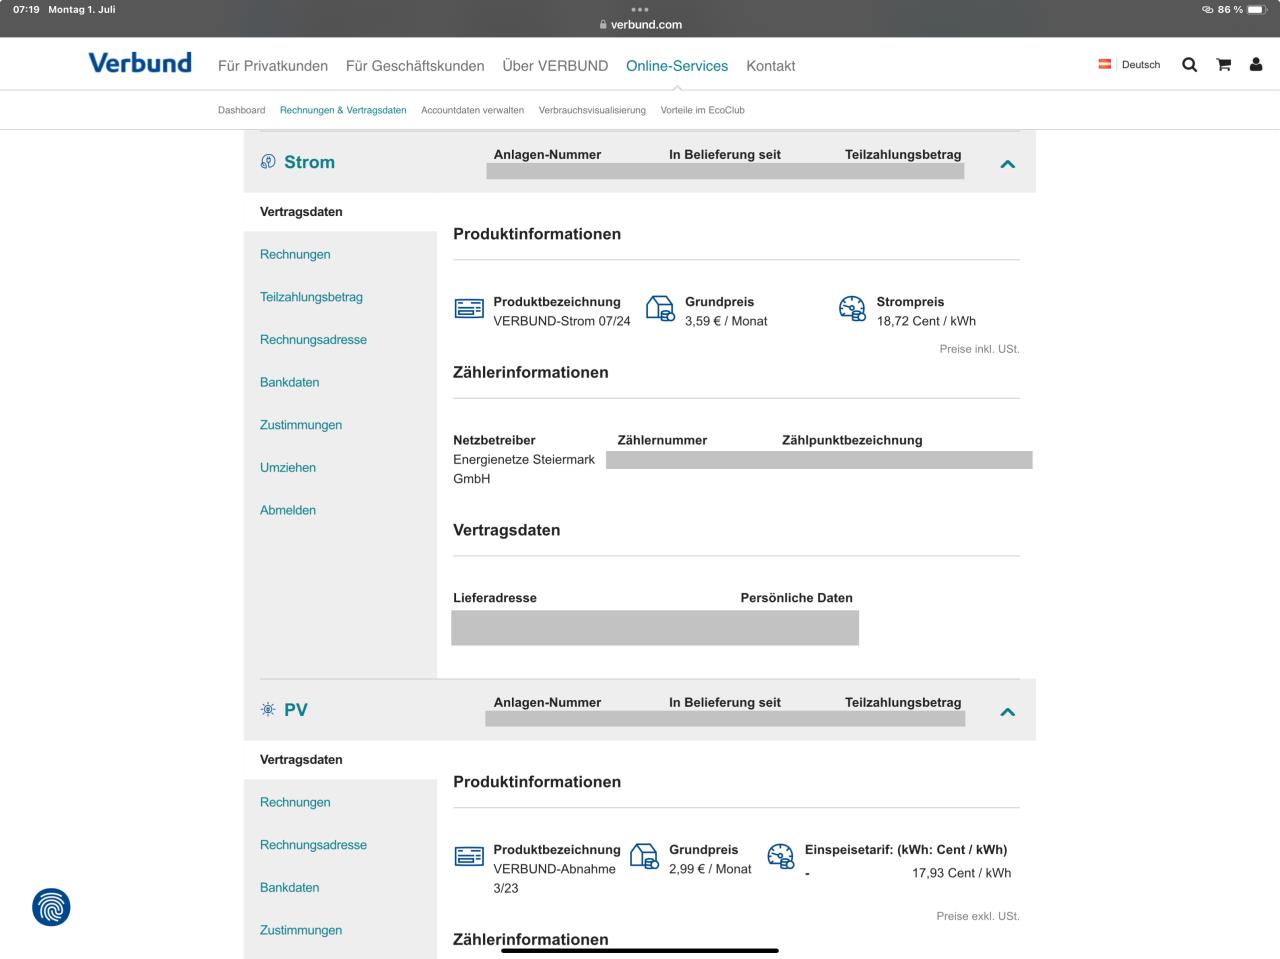Click the PV sun icon
This screenshot has height=959, width=1280.
267,710
